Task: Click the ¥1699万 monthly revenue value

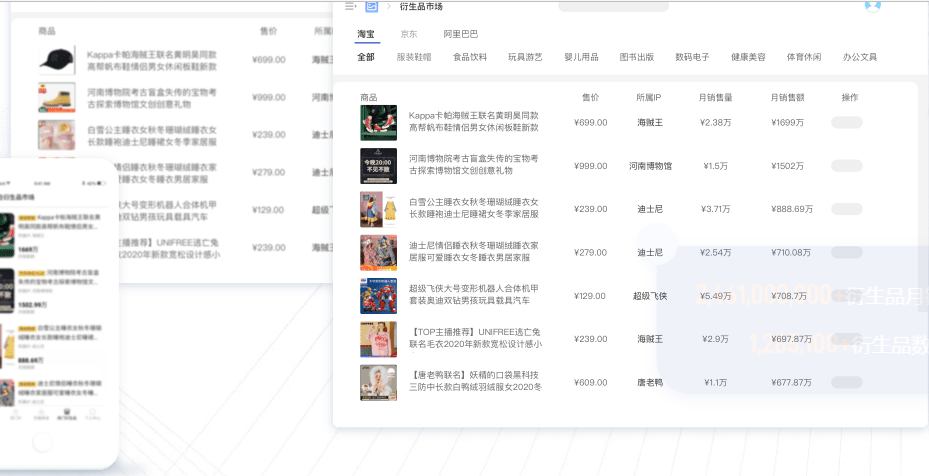Action: pos(787,123)
